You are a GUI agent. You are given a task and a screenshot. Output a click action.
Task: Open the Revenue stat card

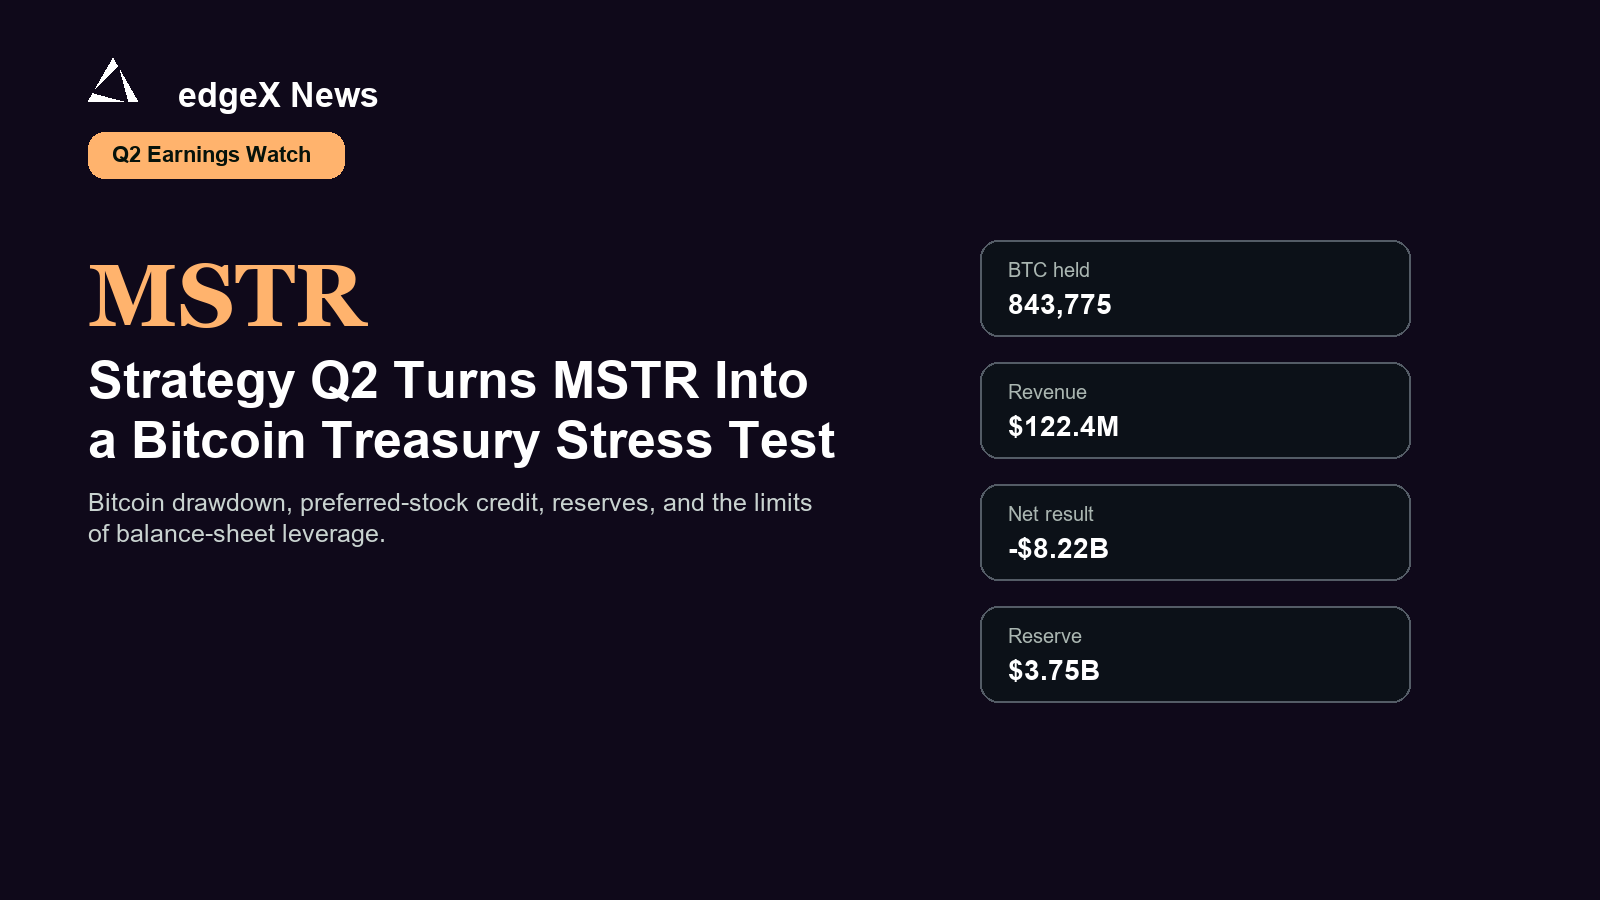pyautogui.click(x=1195, y=410)
